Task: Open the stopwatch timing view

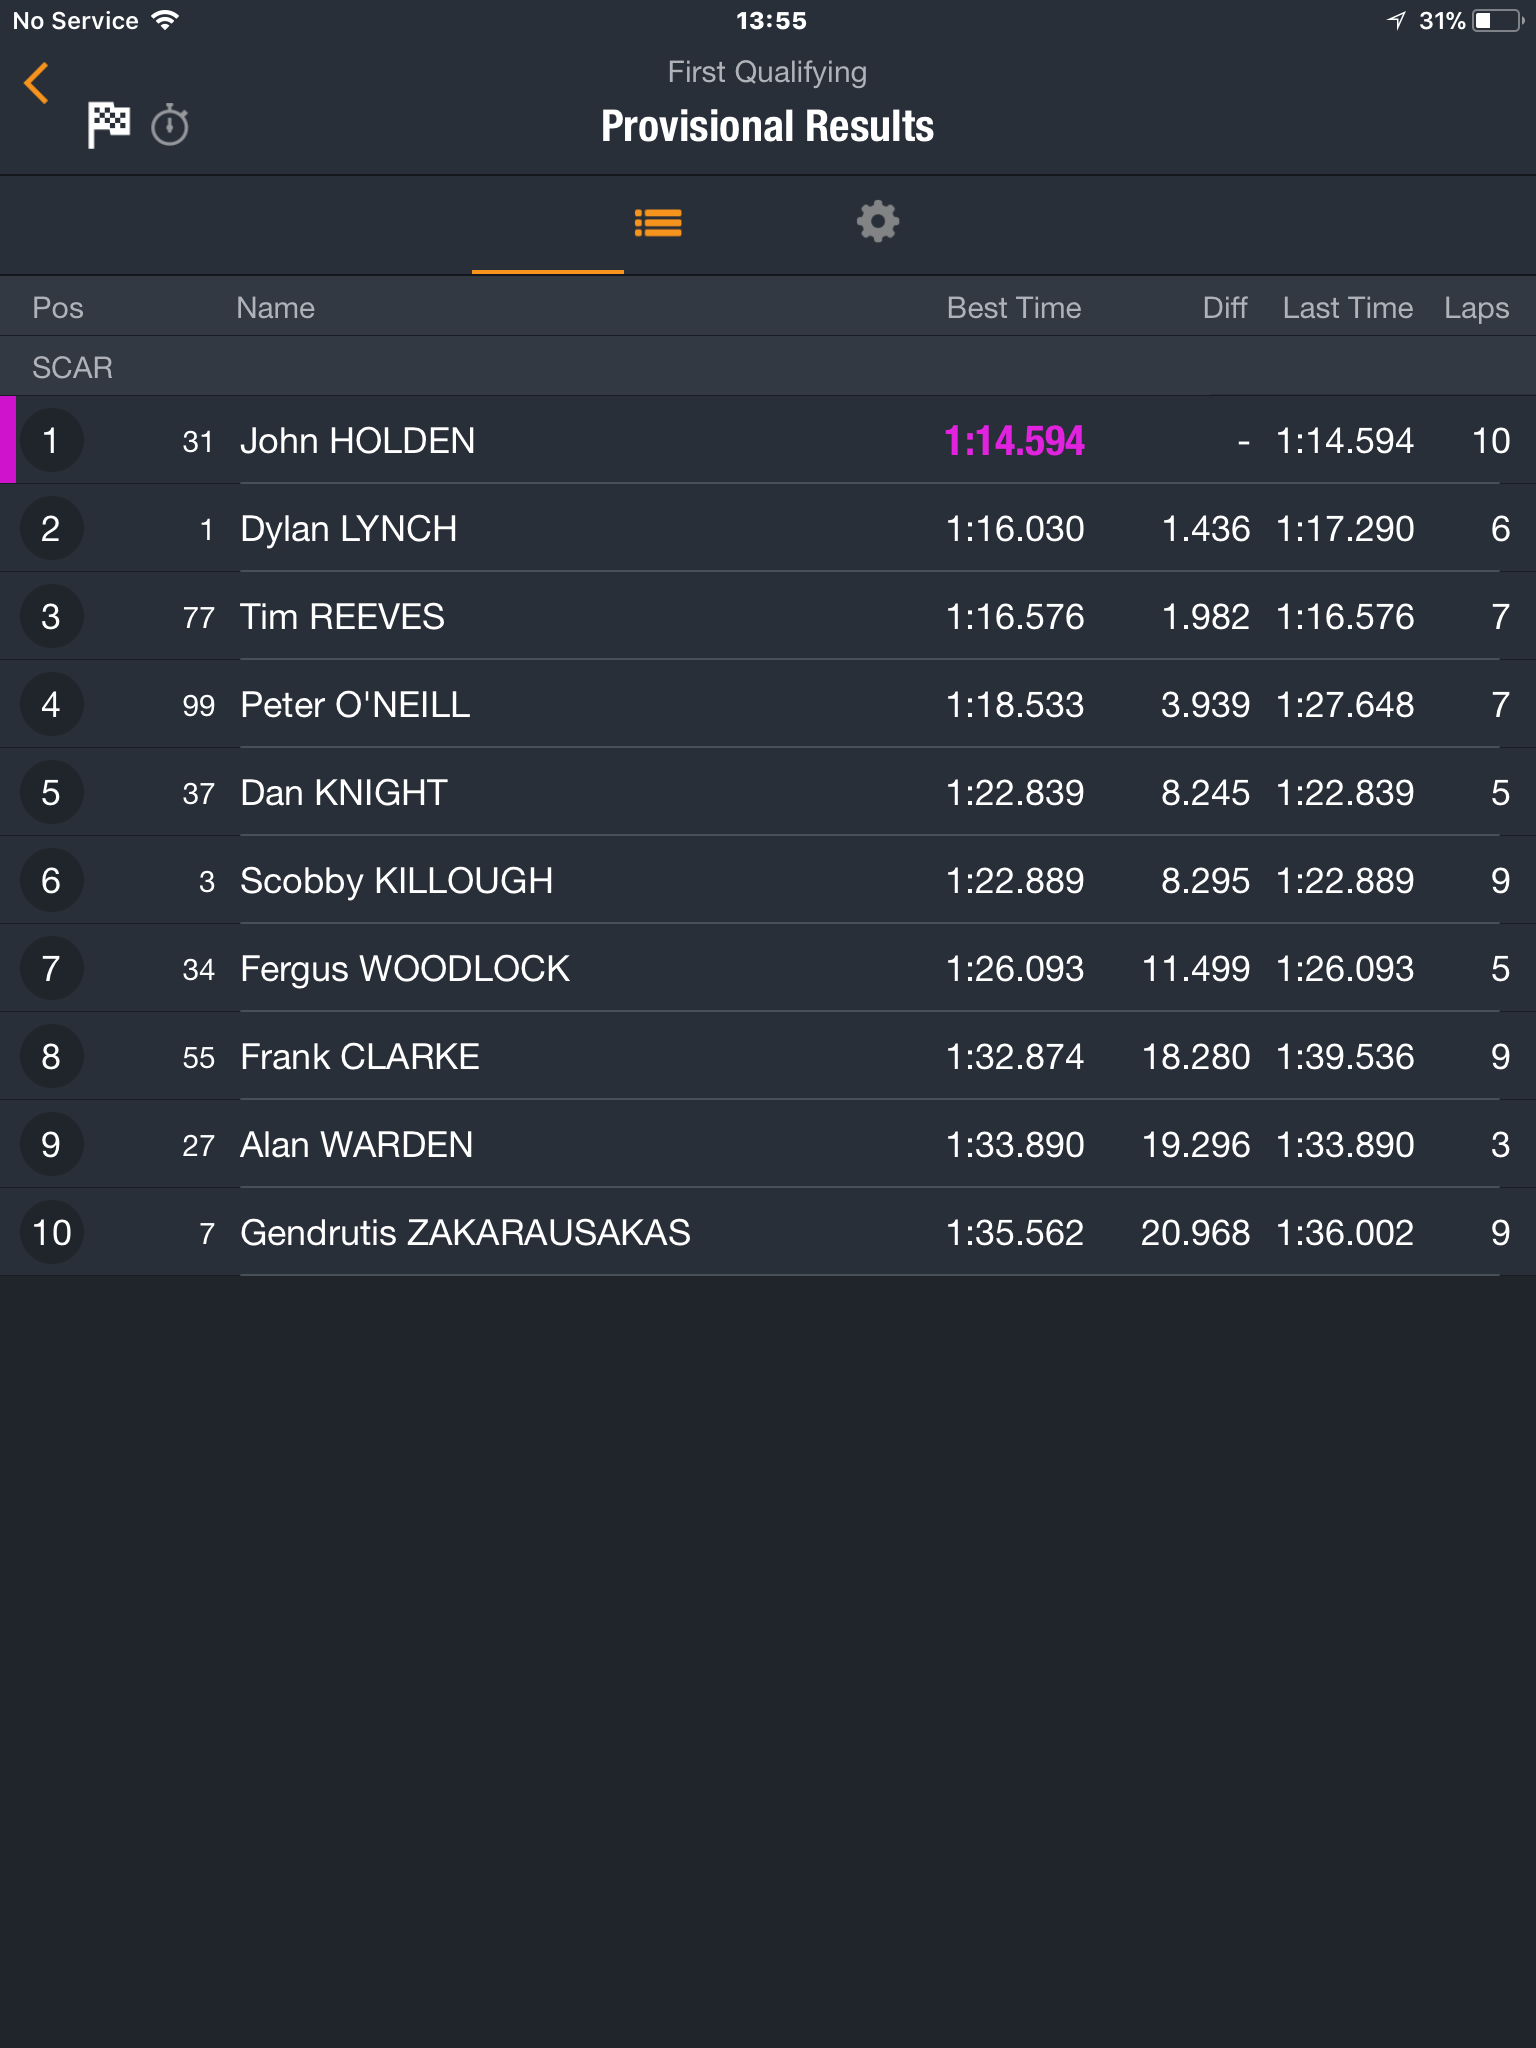Action: 170,126
